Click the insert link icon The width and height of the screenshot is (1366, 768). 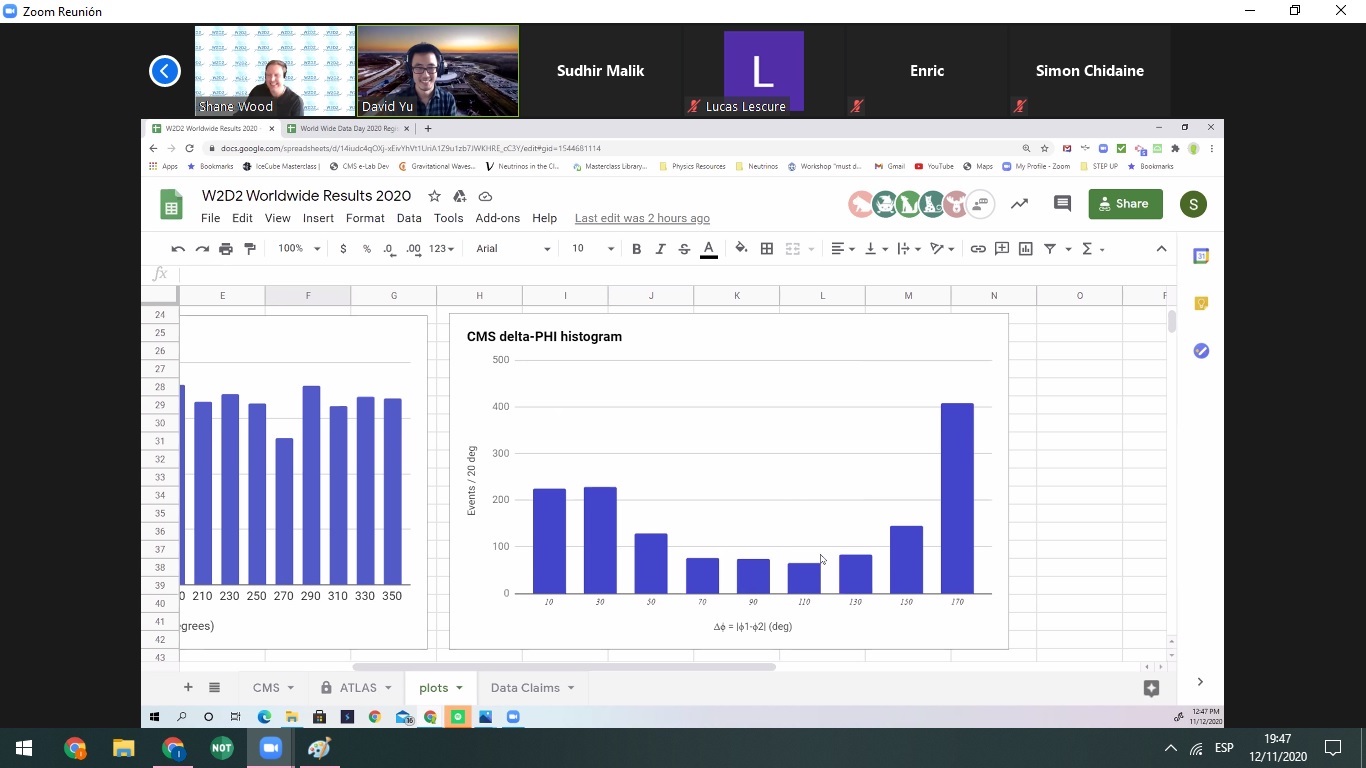(978, 249)
